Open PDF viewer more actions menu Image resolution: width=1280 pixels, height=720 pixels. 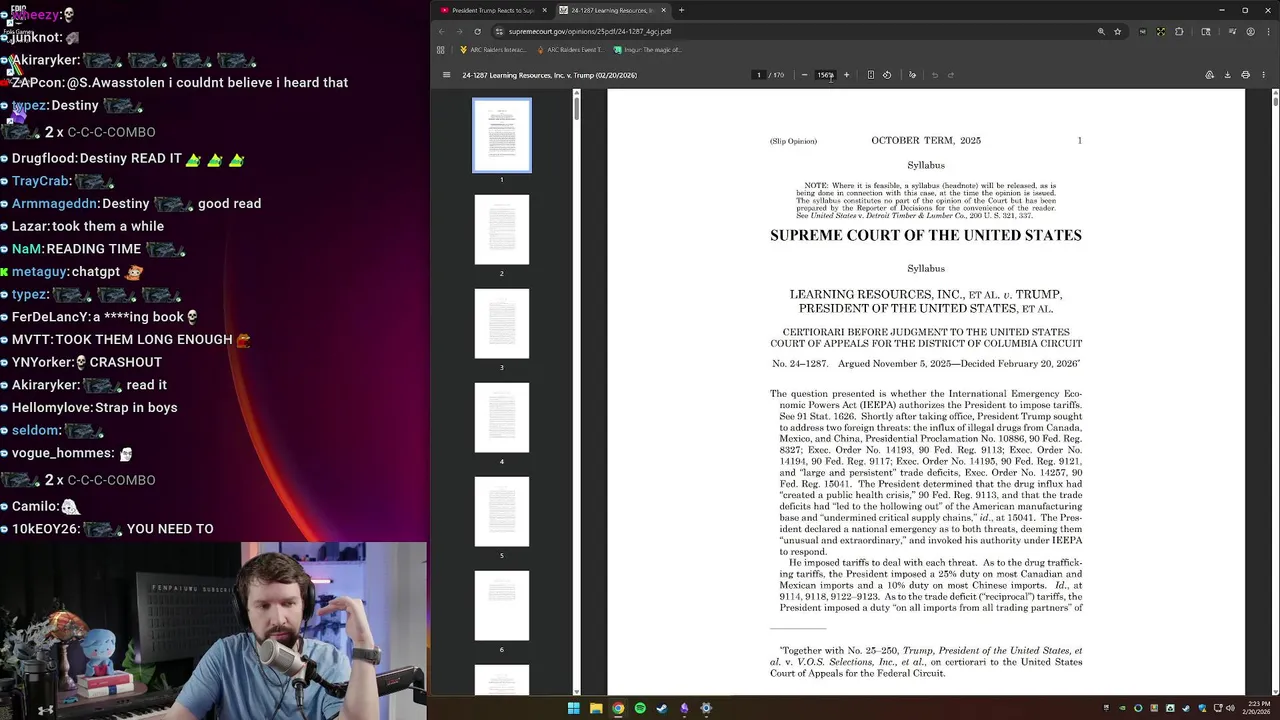(x=1264, y=75)
